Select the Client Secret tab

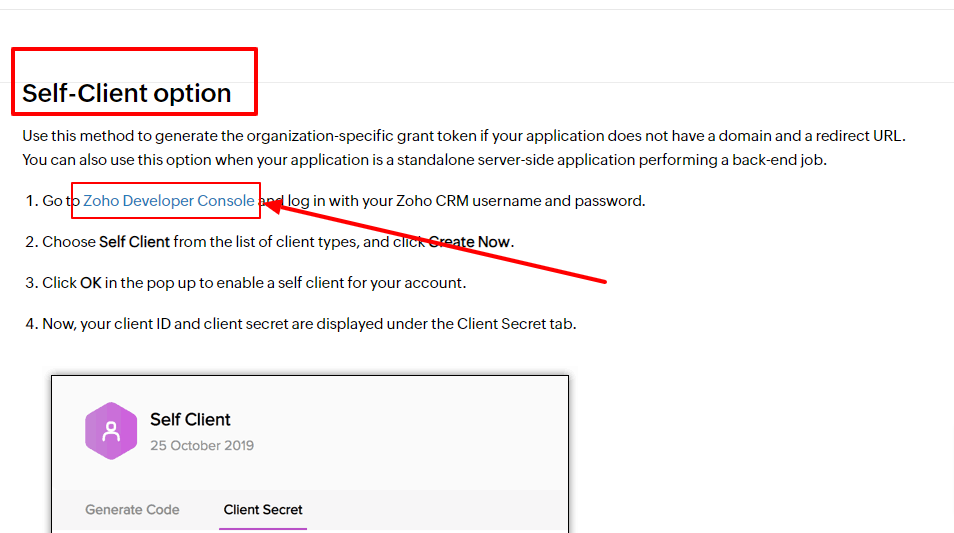[x=263, y=510]
